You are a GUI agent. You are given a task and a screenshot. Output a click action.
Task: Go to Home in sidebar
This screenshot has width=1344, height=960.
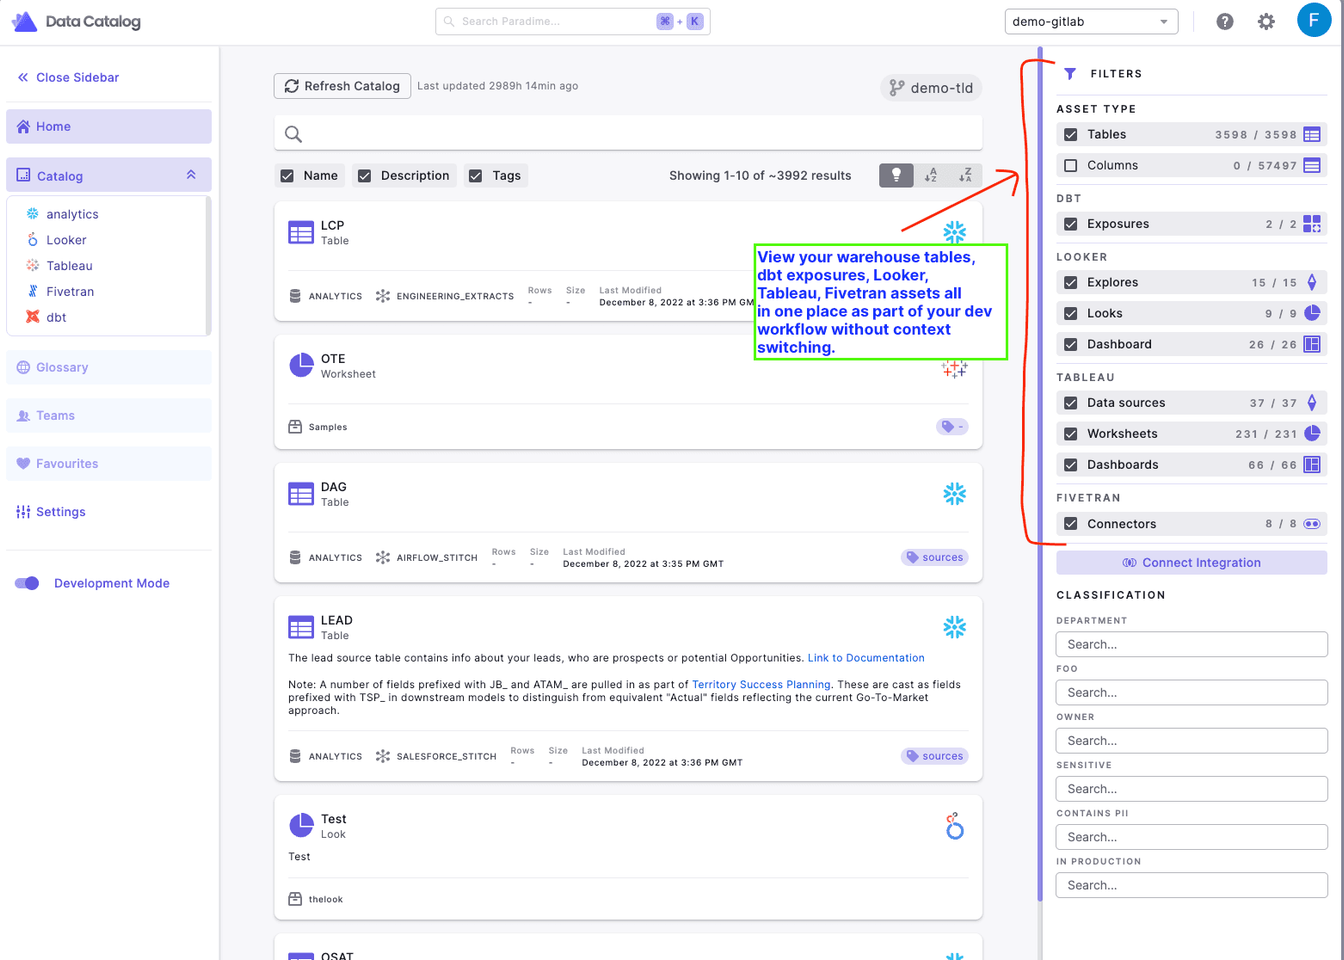(x=108, y=126)
